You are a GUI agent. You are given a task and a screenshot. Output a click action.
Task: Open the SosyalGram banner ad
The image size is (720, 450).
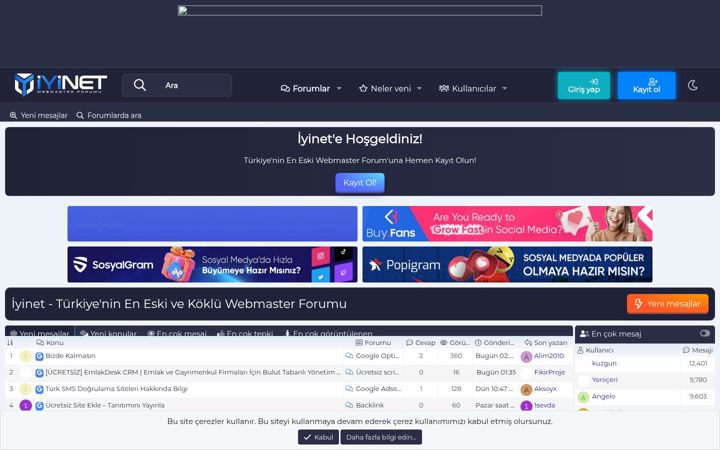coord(212,264)
